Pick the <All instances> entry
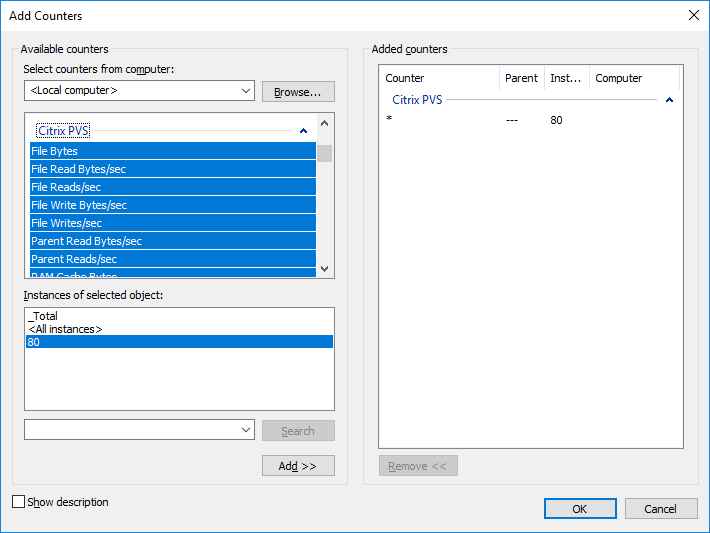This screenshot has width=710, height=533. 66,329
